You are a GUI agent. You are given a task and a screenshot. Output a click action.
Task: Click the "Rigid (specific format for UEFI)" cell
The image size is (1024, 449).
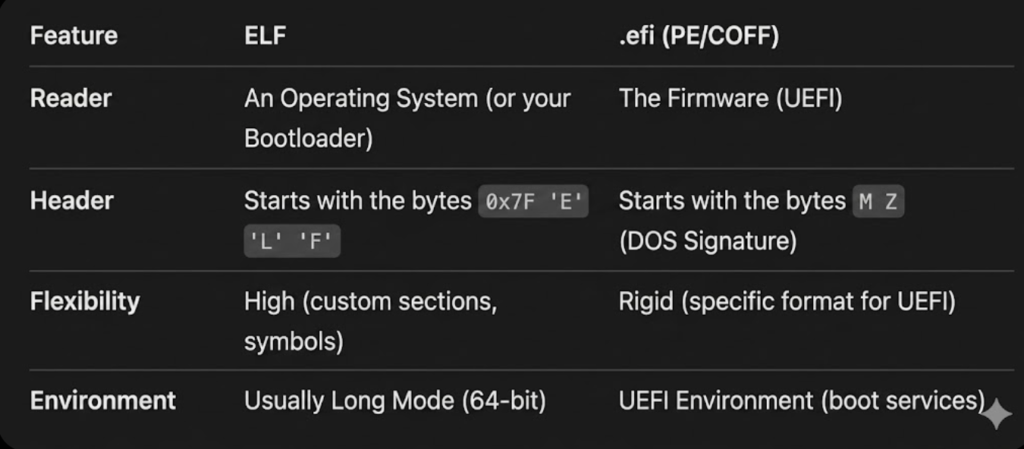coord(787,301)
